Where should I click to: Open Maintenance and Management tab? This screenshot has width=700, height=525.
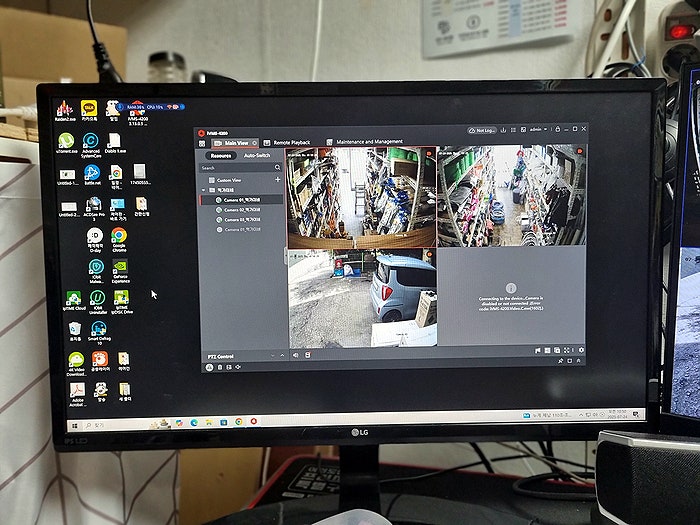[x=364, y=142]
